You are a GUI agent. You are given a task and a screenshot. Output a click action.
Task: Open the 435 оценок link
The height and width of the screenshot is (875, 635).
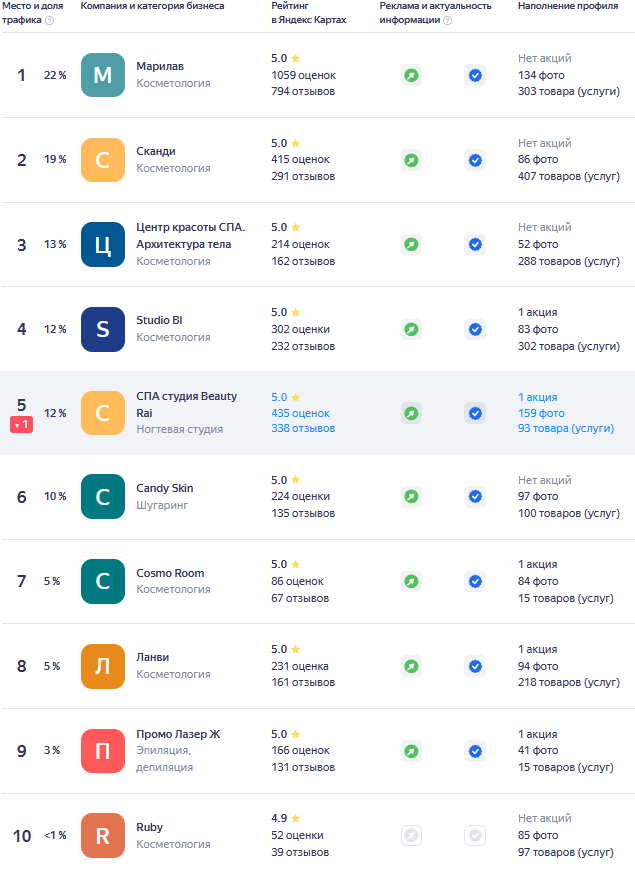(x=300, y=413)
